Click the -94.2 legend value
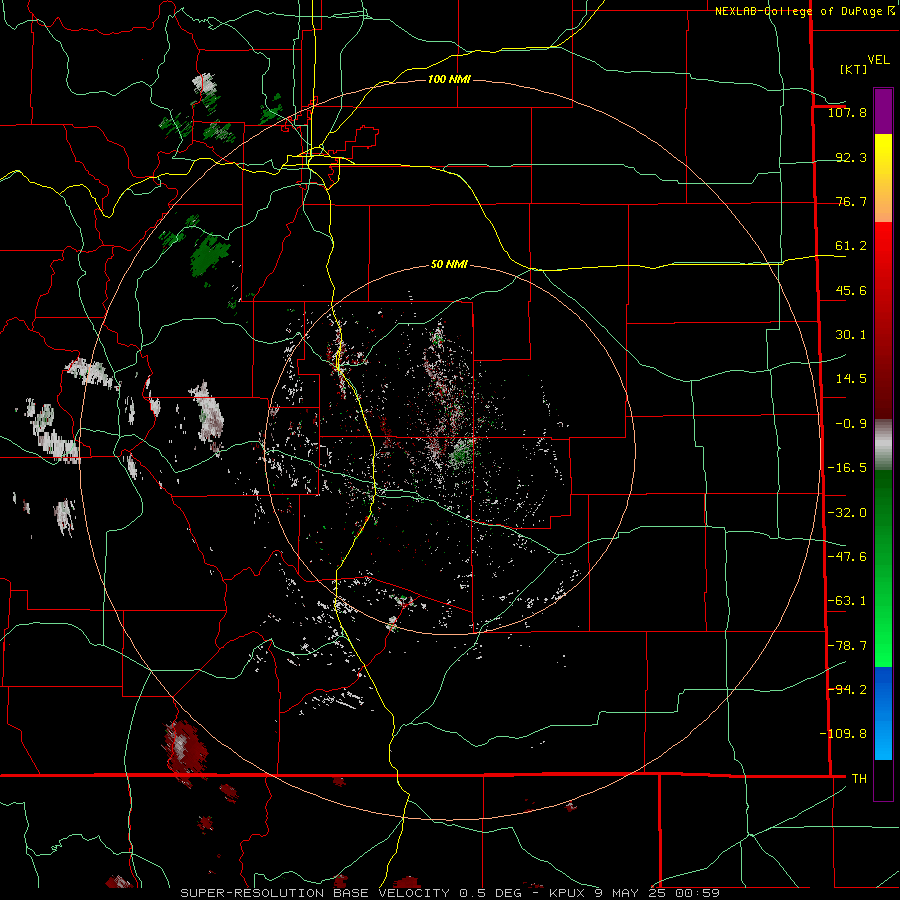Screen dimensions: 900x900 click(847, 689)
